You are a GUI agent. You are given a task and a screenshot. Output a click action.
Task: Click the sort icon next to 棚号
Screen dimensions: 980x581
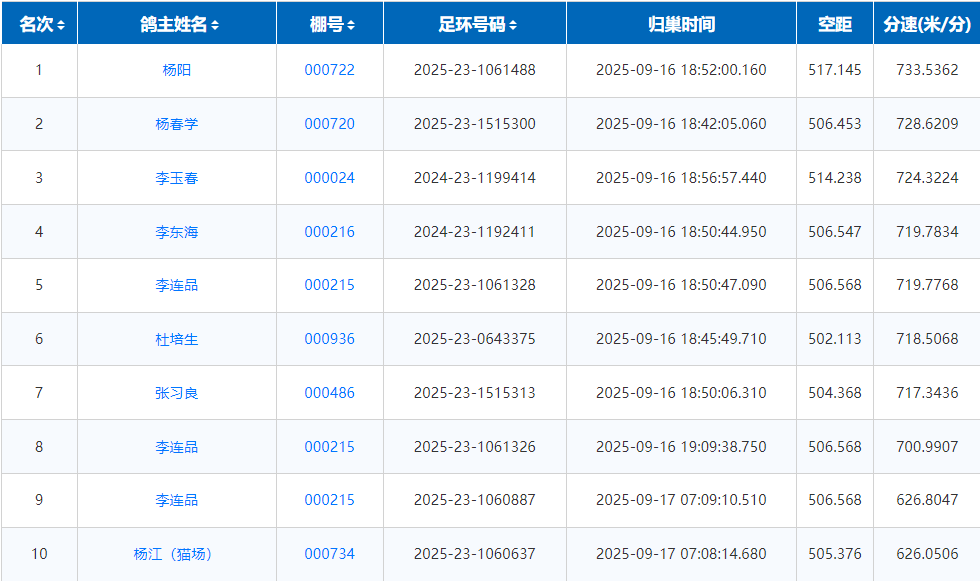(x=351, y=25)
